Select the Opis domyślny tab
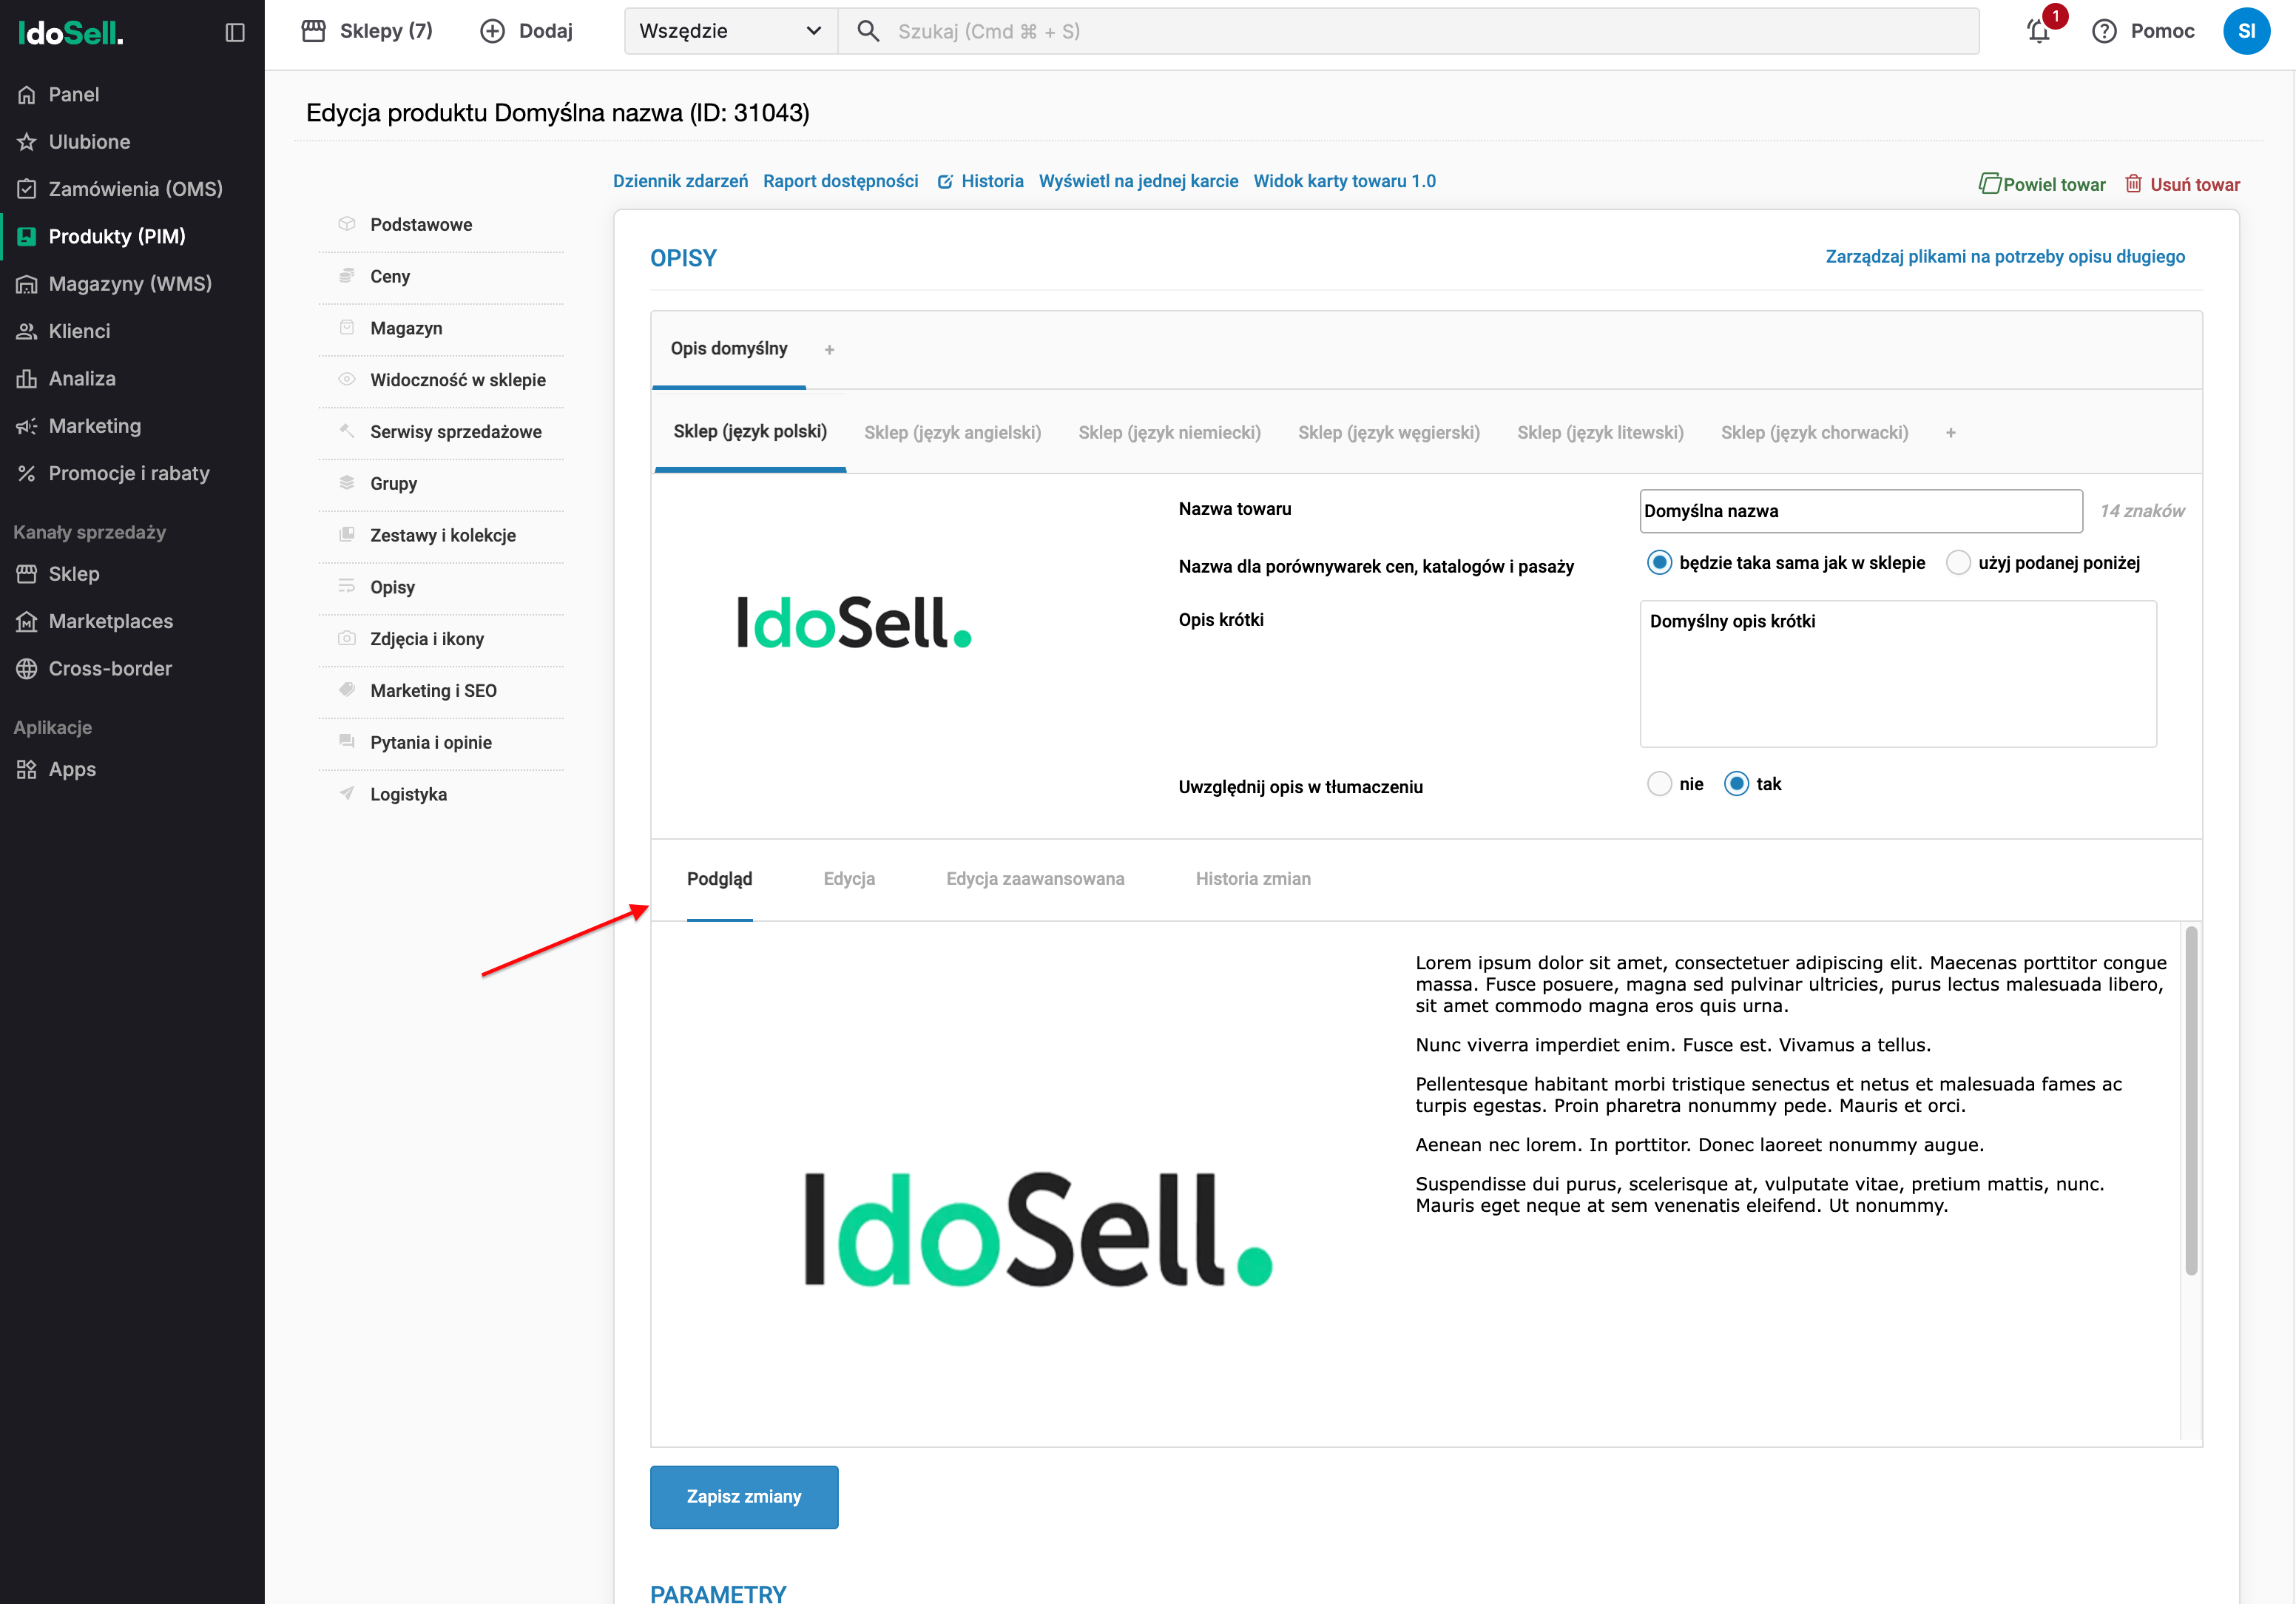This screenshot has width=2296, height=1604. click(x=729, y=349)
